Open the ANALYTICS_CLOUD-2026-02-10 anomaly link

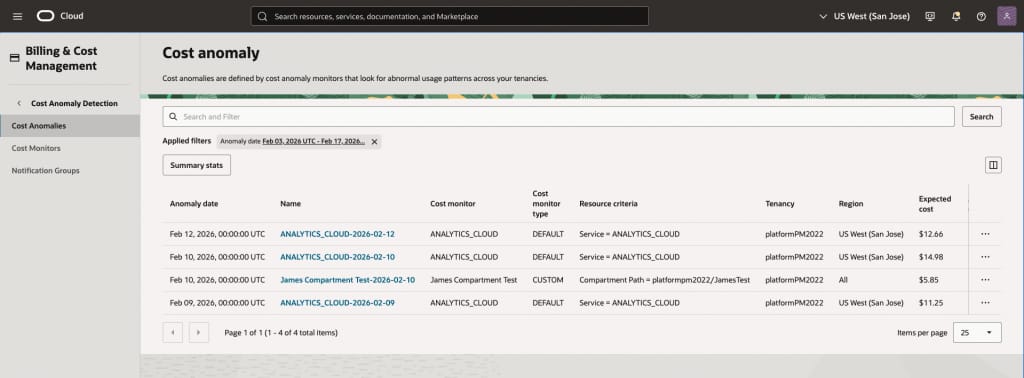click(x=337, y=257)
